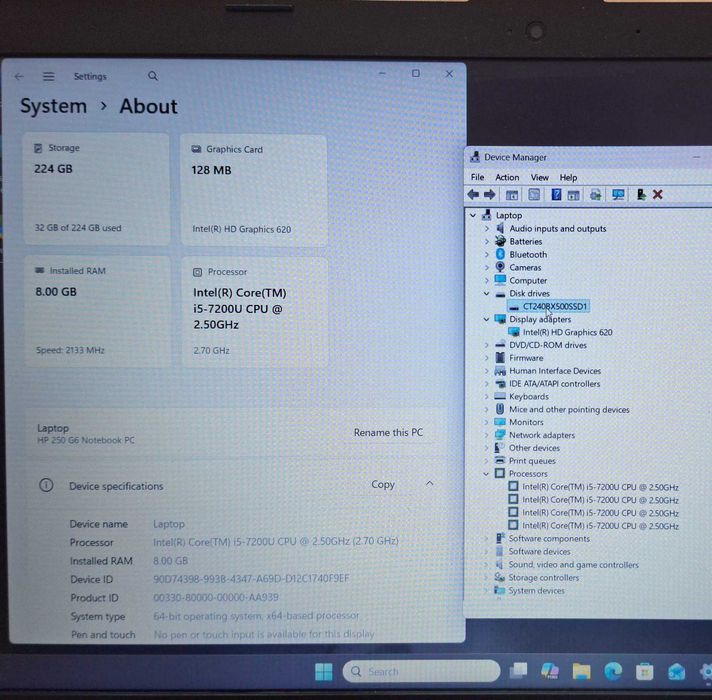Collapse the Laptop root node
Screen dimensions: 712x700
pos(473,215)
